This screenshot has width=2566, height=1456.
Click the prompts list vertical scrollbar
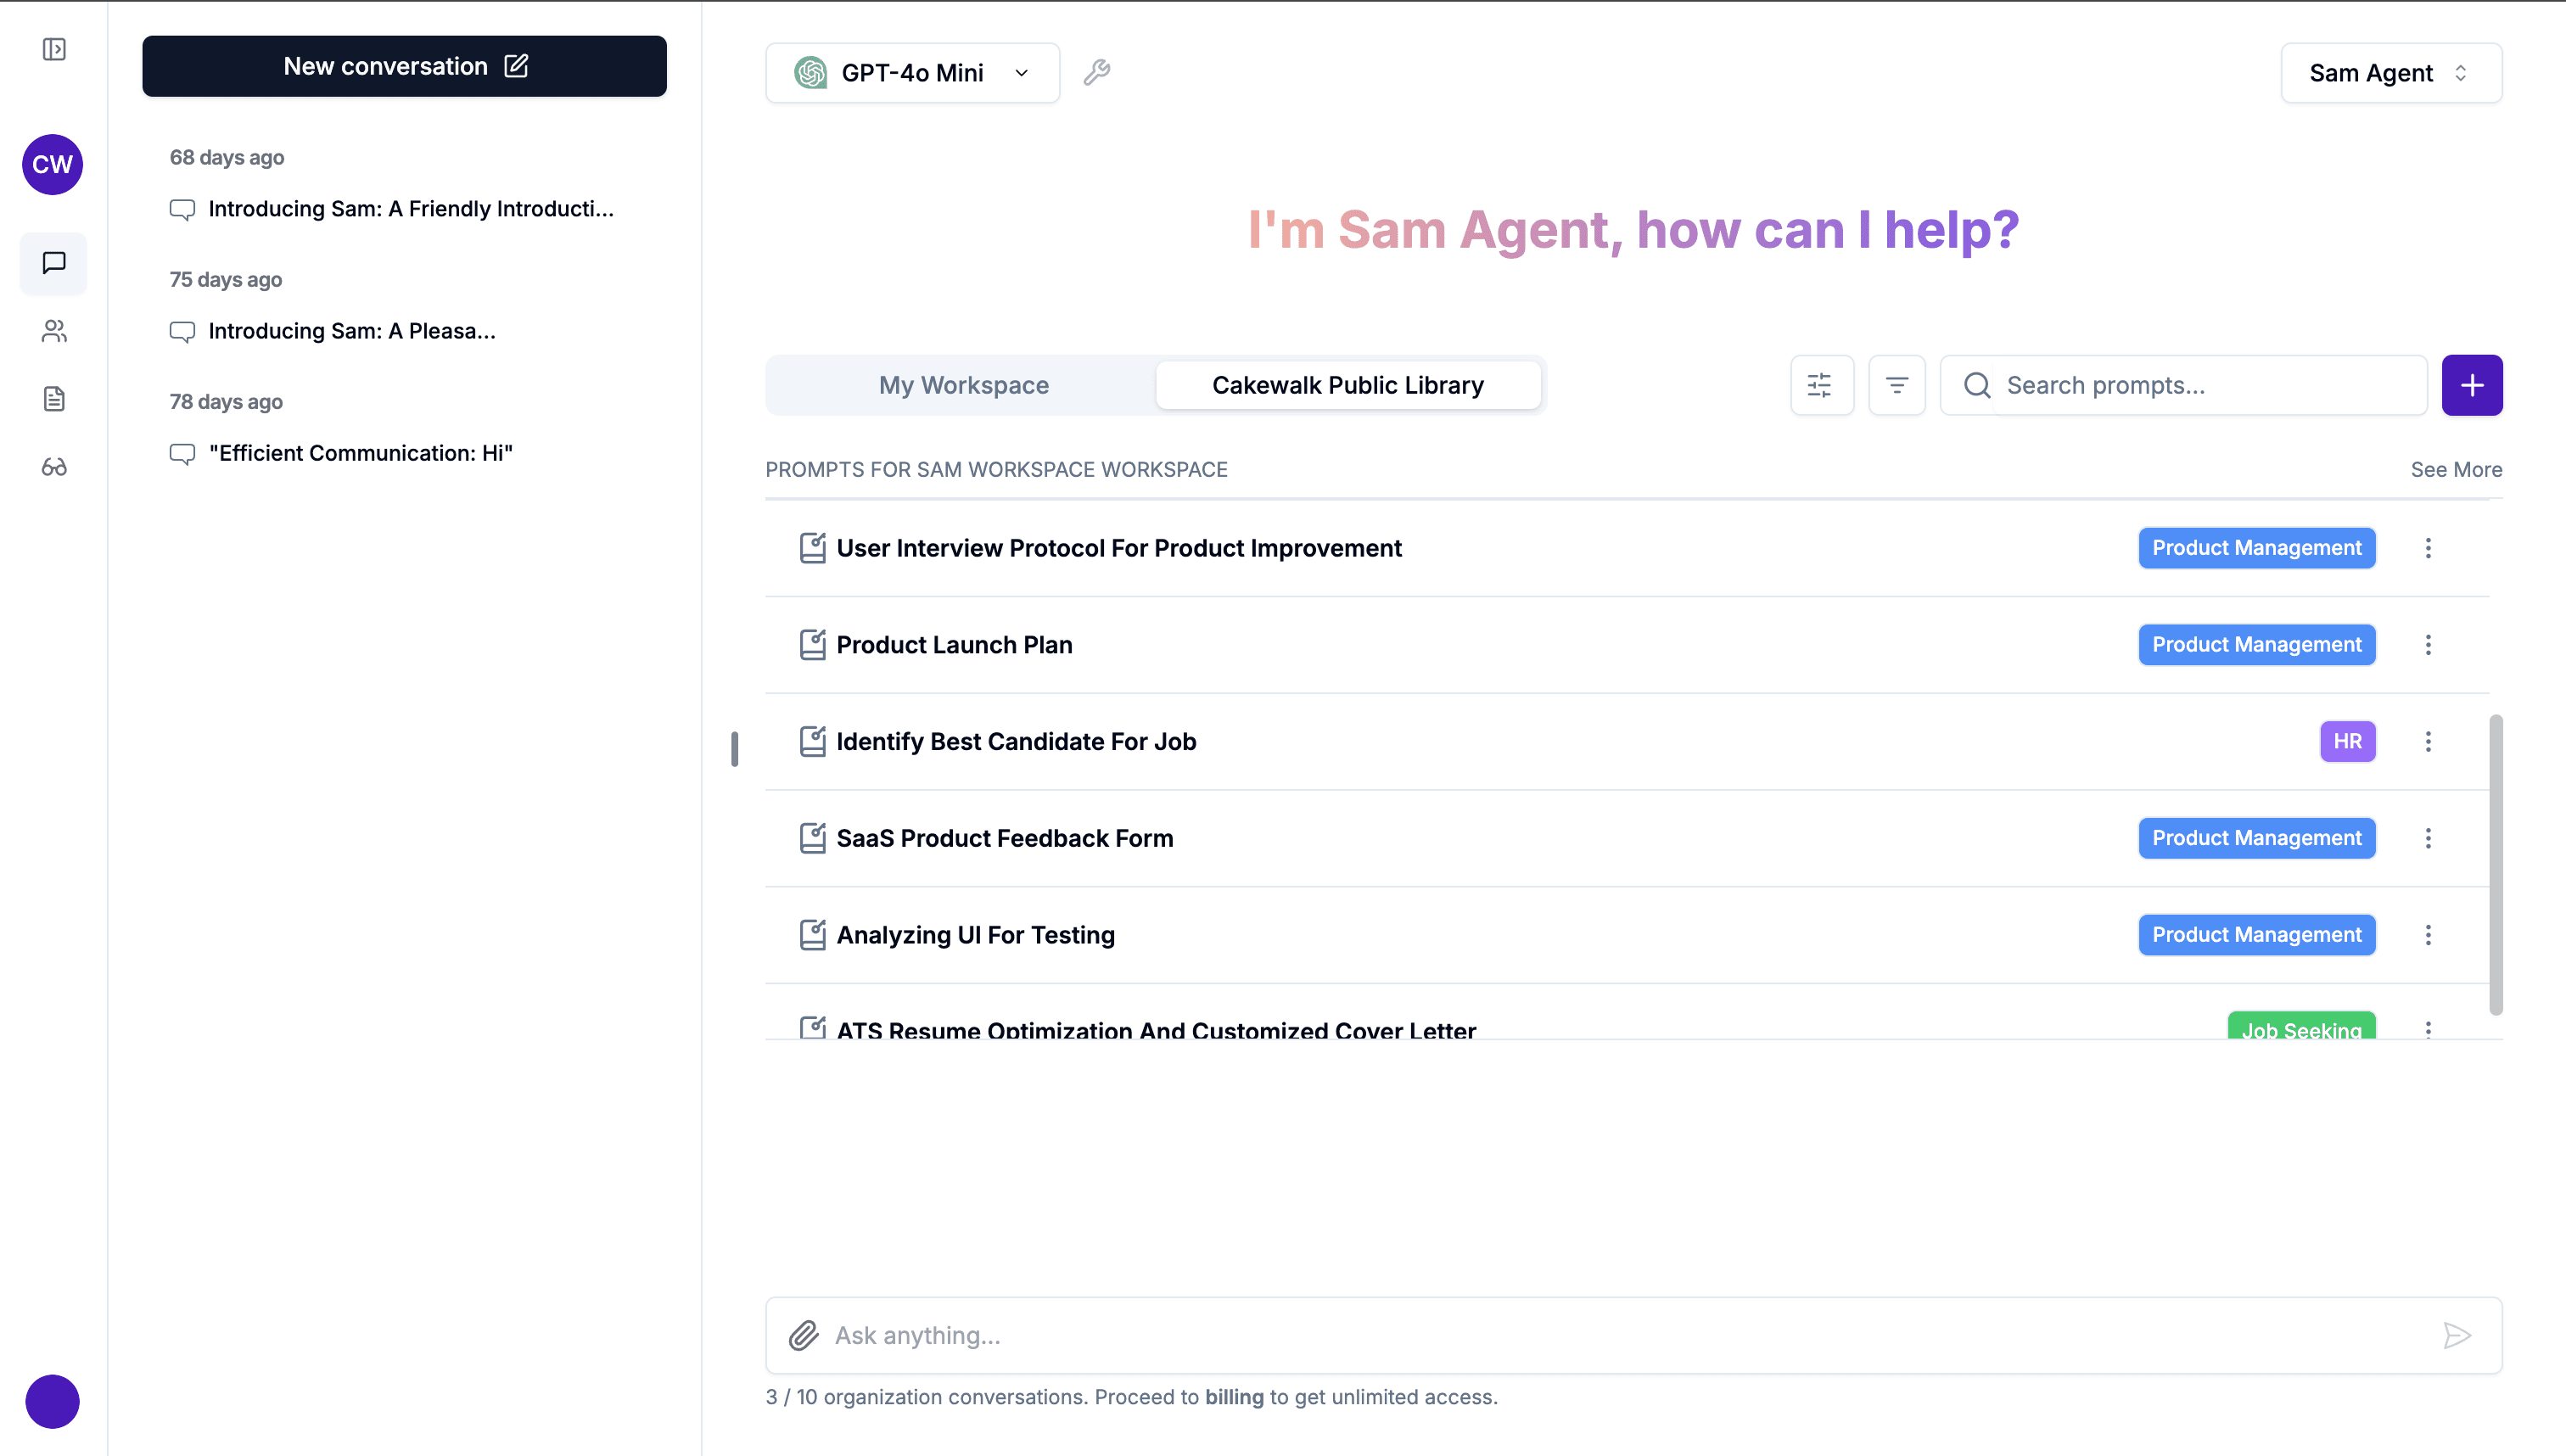pyautogui.click(x=2495, y=864)
